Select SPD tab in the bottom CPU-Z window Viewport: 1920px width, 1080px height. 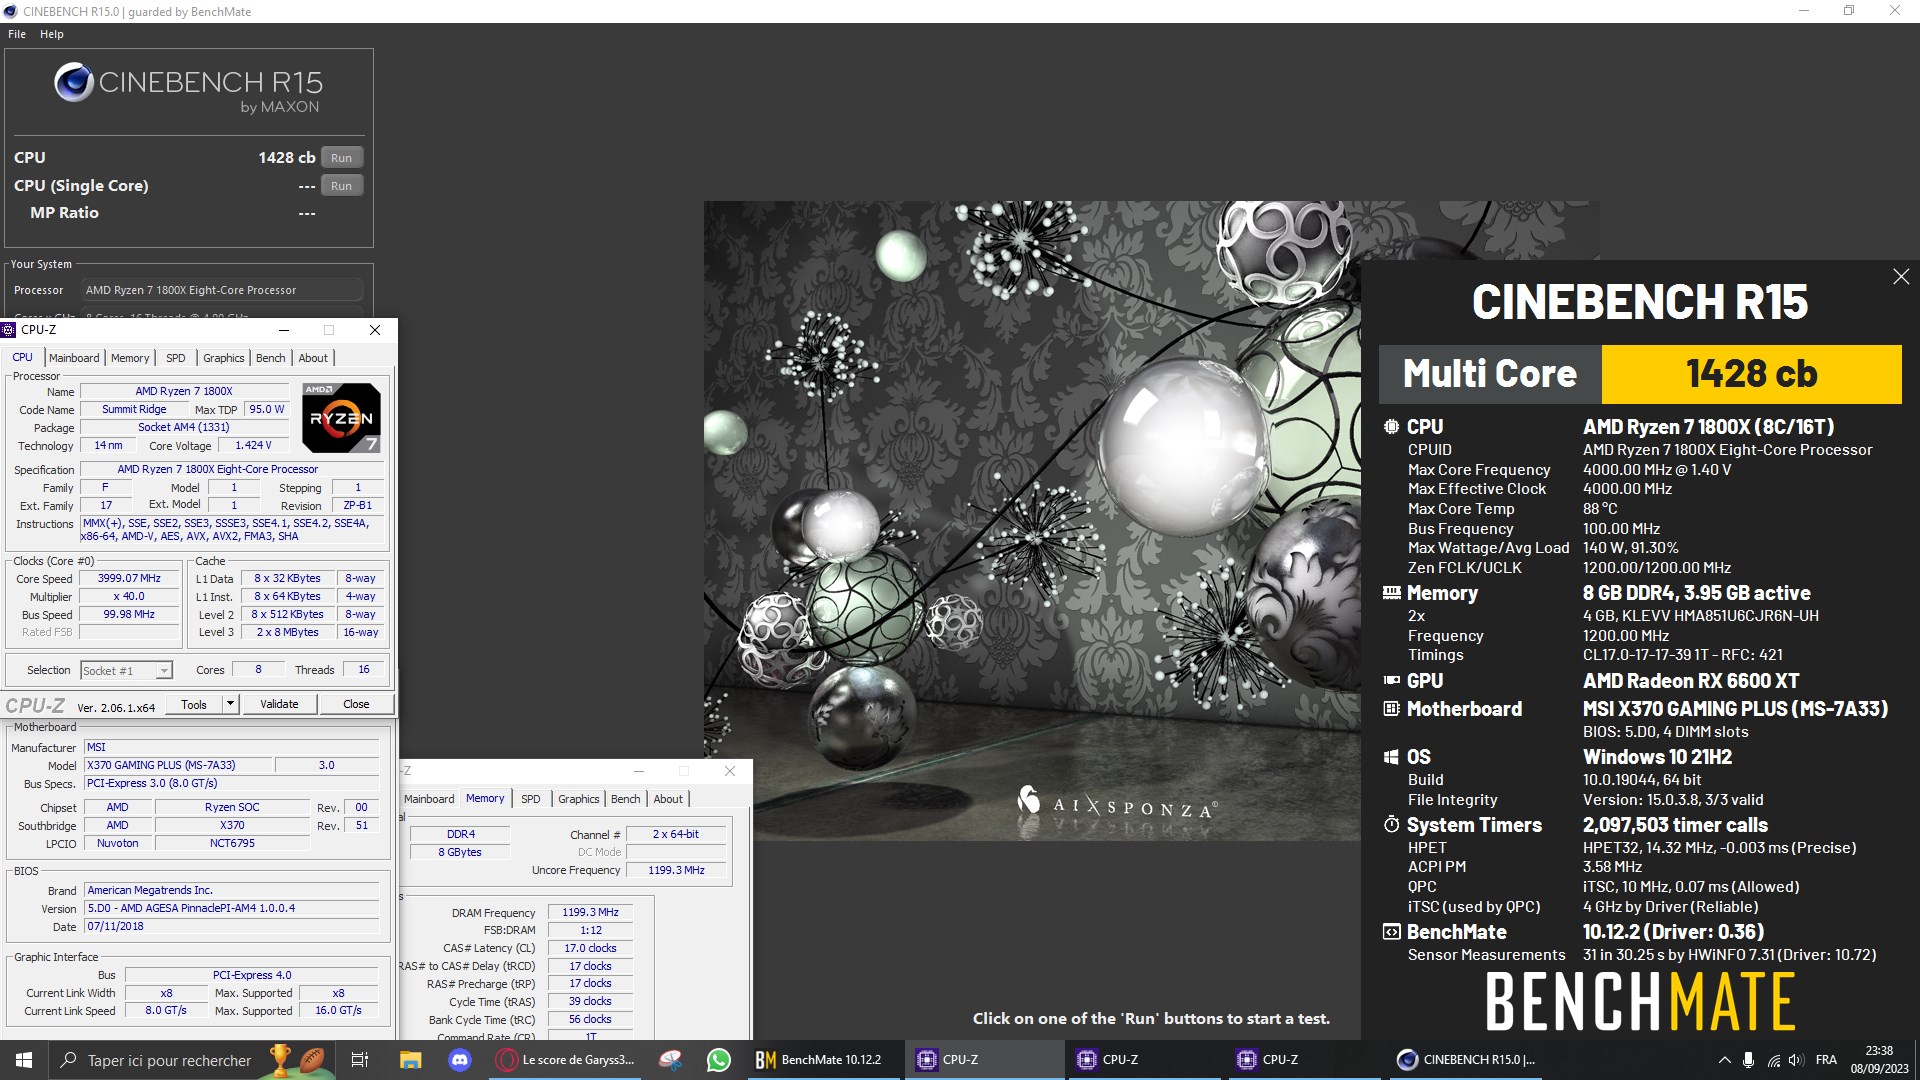coord(531,799)
